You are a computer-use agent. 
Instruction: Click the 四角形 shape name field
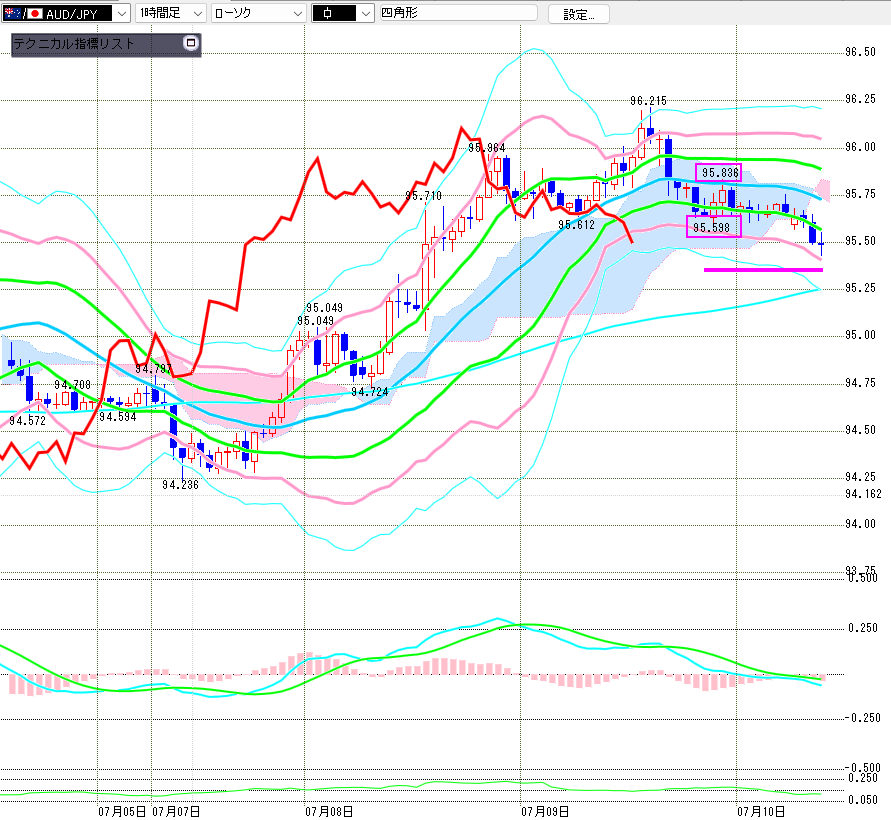coord(458,13)
